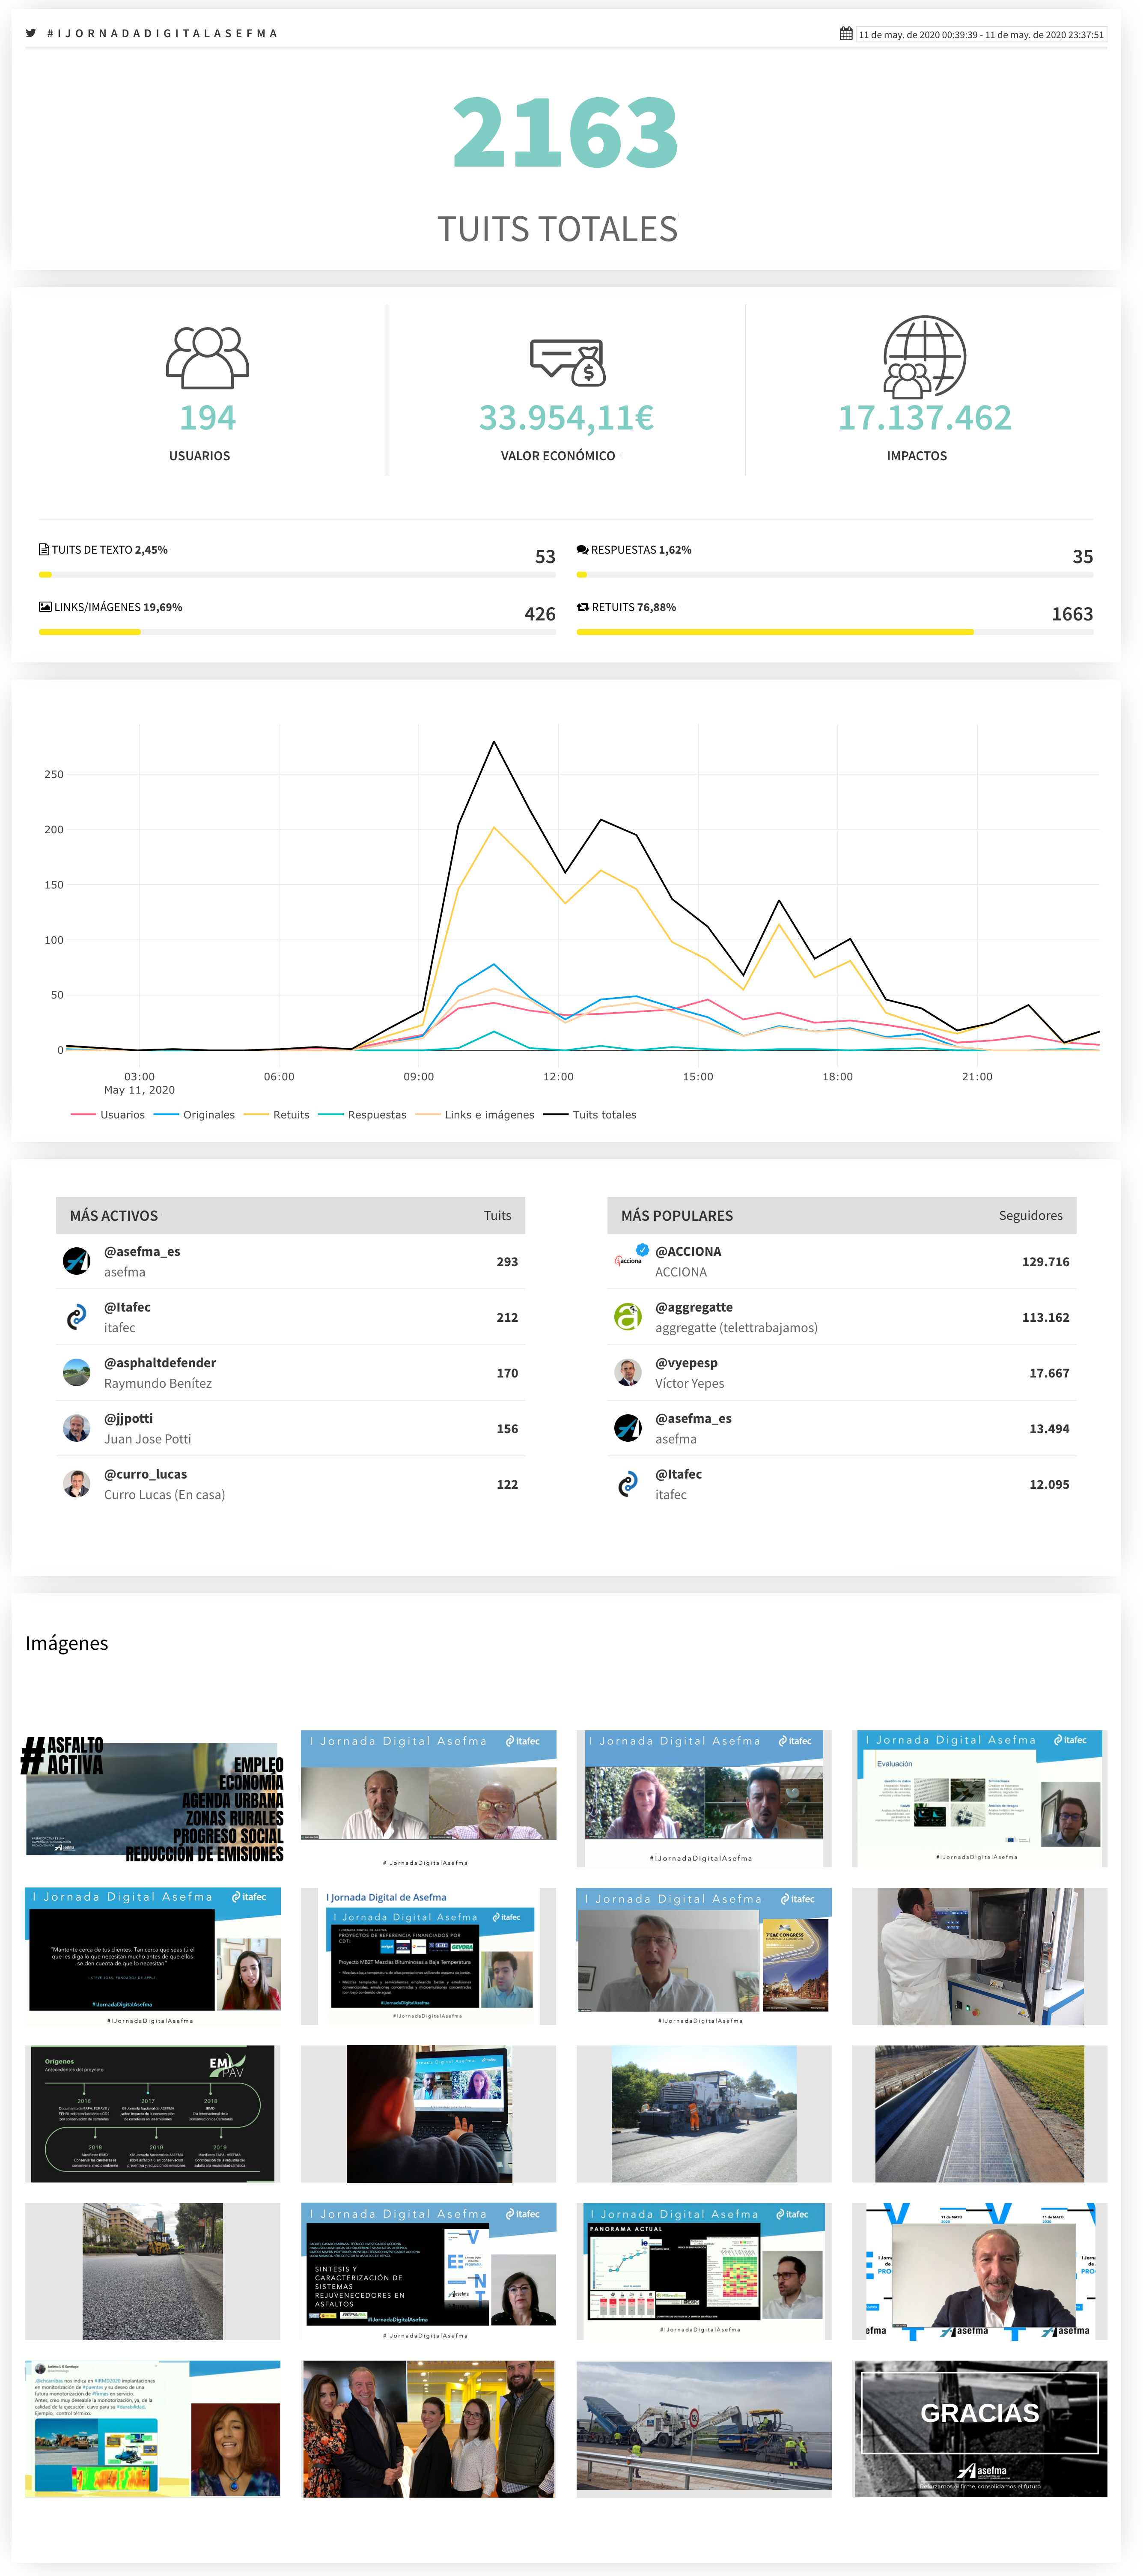This screenshot has height=2576, width=1143.
Task: Open the GRACIAS asefma image thumbnail
Action: coord(980,2429)
